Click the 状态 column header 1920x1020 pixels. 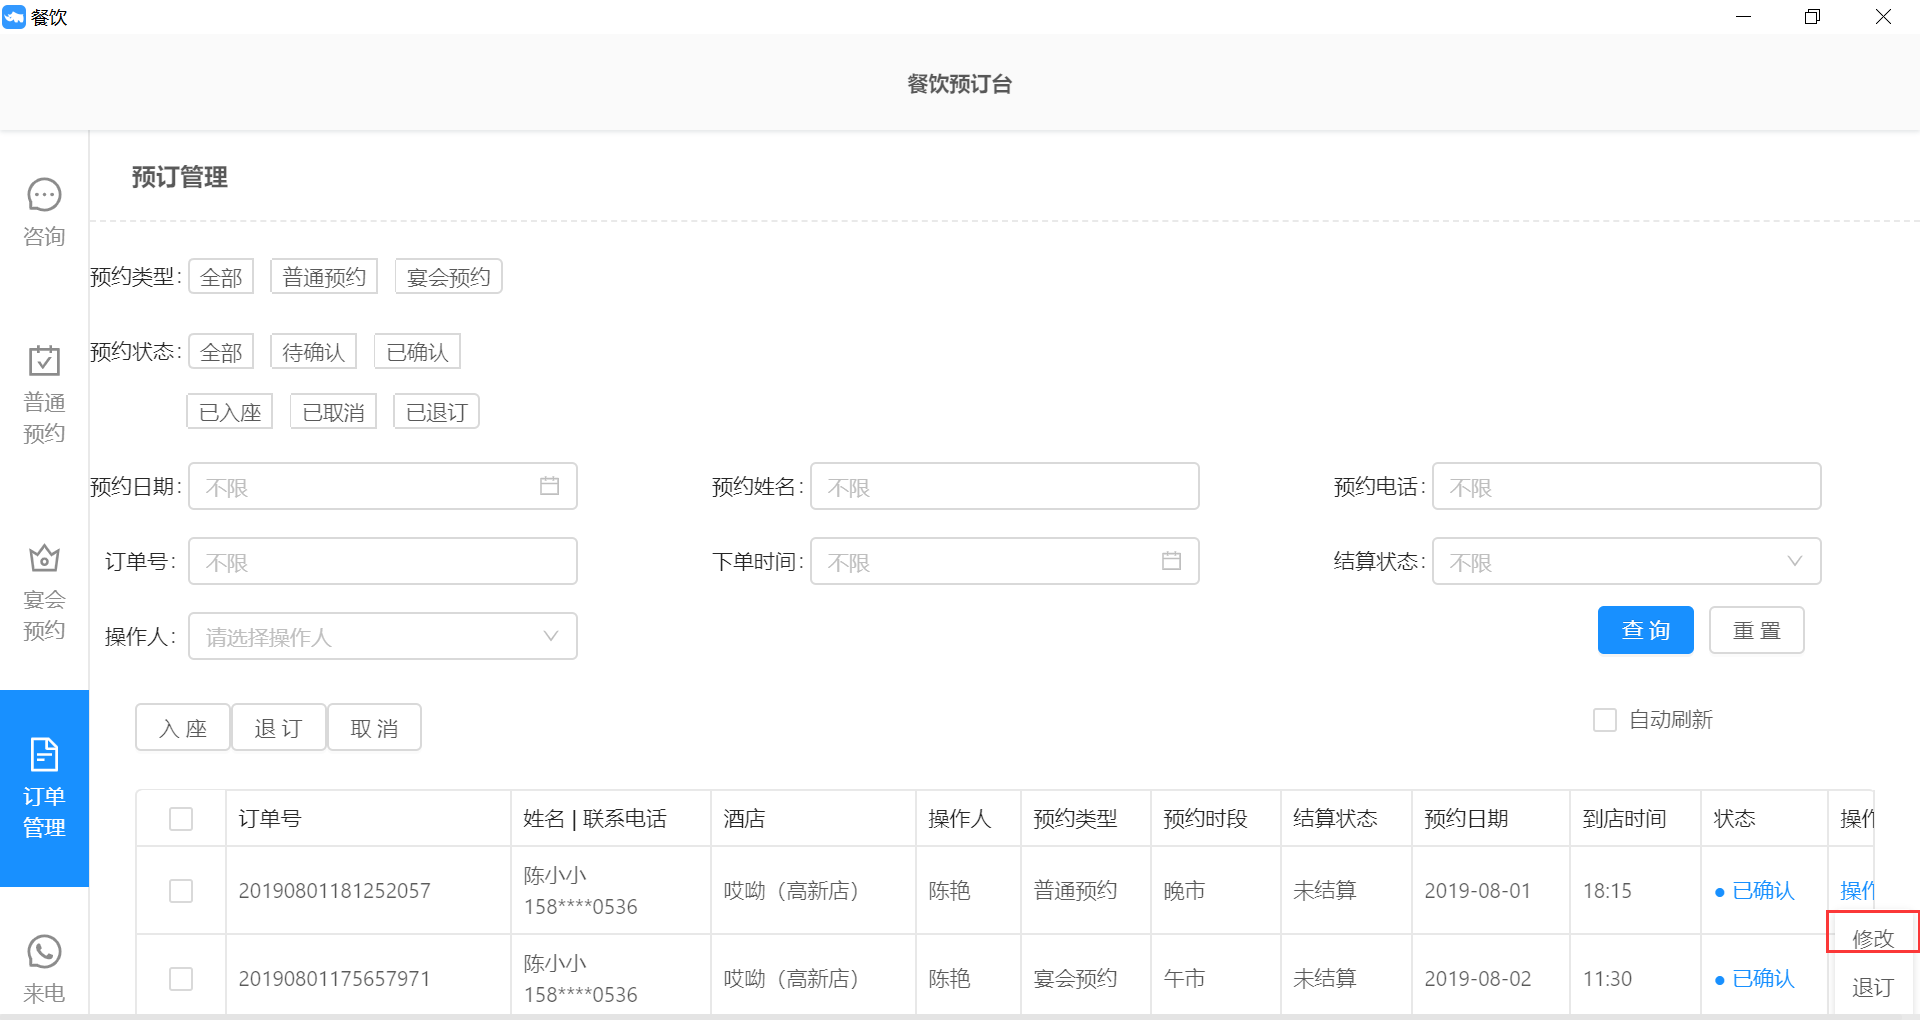pos(1734,819)
